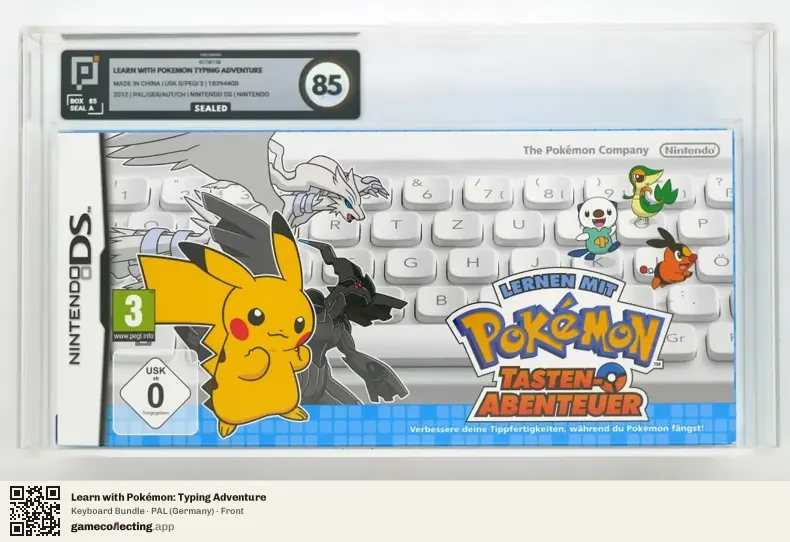The width and height of the screenshot is (790, 542).
Task: Click the Keyboard Bundle · PAL (Germany) · Front subtitle
Action: [x=157, y=511]
